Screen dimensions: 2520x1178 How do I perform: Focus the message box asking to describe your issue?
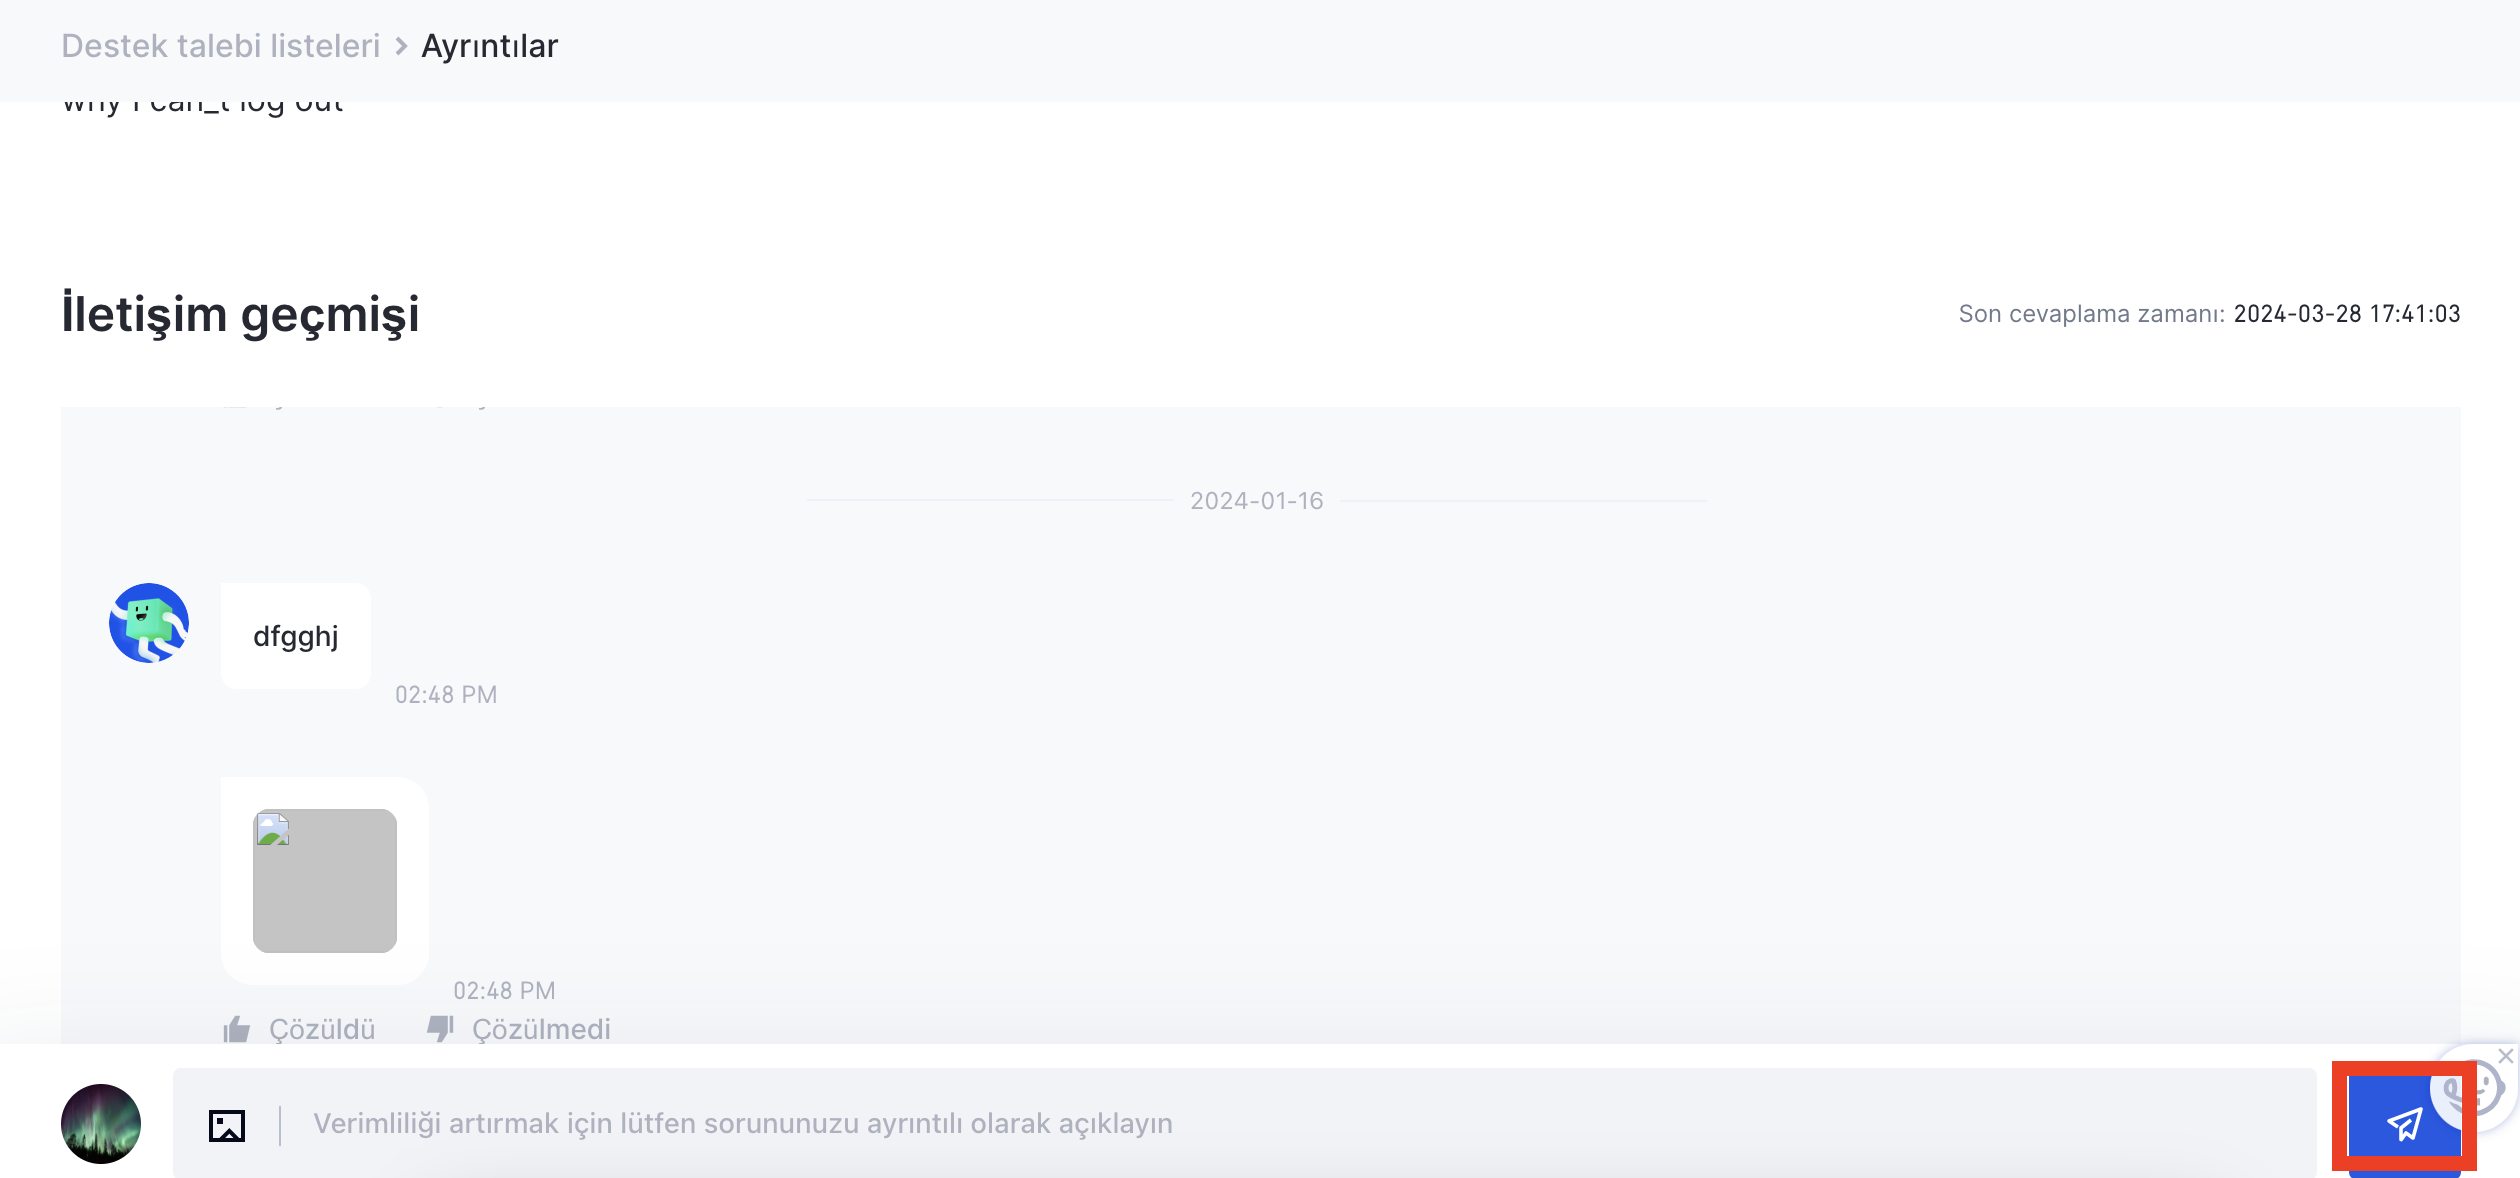click(x=1244, y=1123)
